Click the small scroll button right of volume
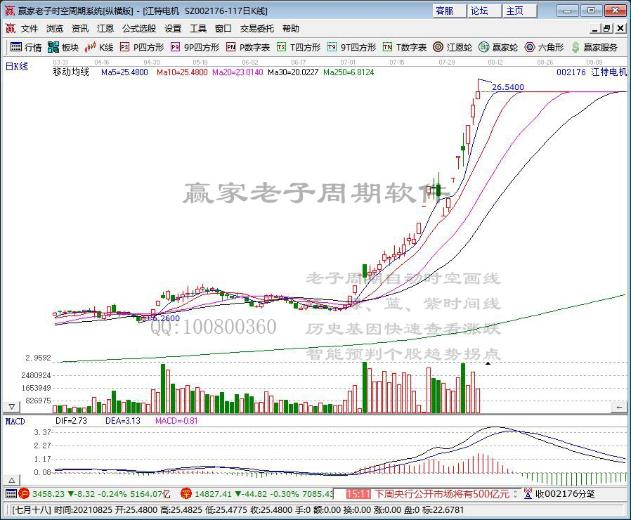 coord(619,407)
